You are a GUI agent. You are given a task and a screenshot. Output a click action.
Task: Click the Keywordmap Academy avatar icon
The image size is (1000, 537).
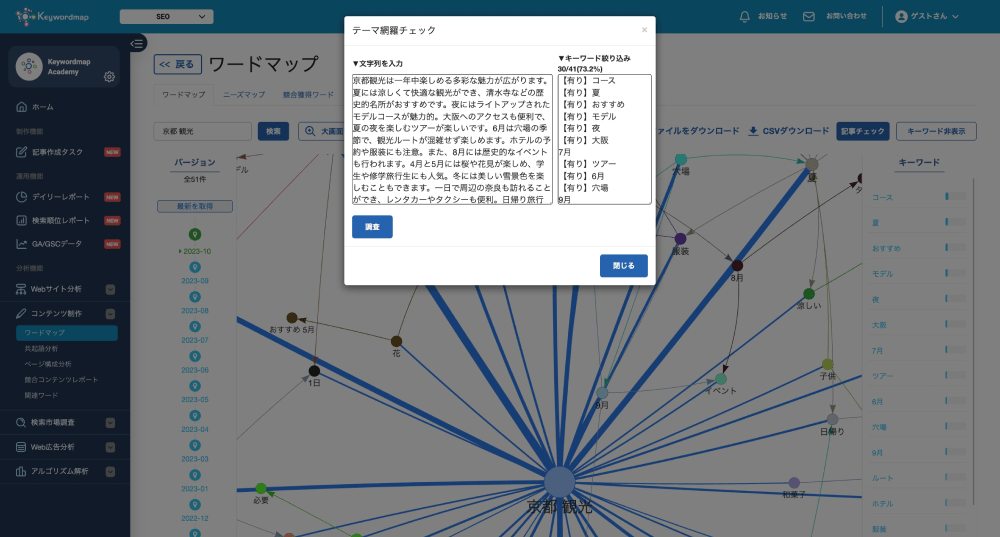29,66
